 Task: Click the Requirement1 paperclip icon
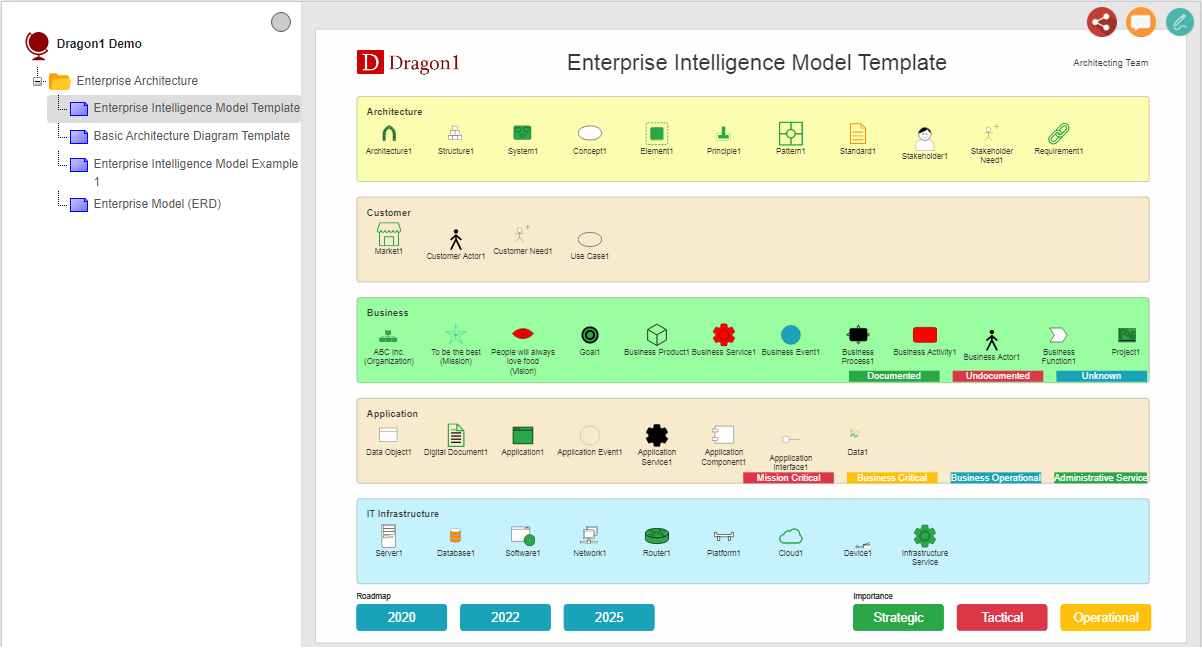point(1059,133)
